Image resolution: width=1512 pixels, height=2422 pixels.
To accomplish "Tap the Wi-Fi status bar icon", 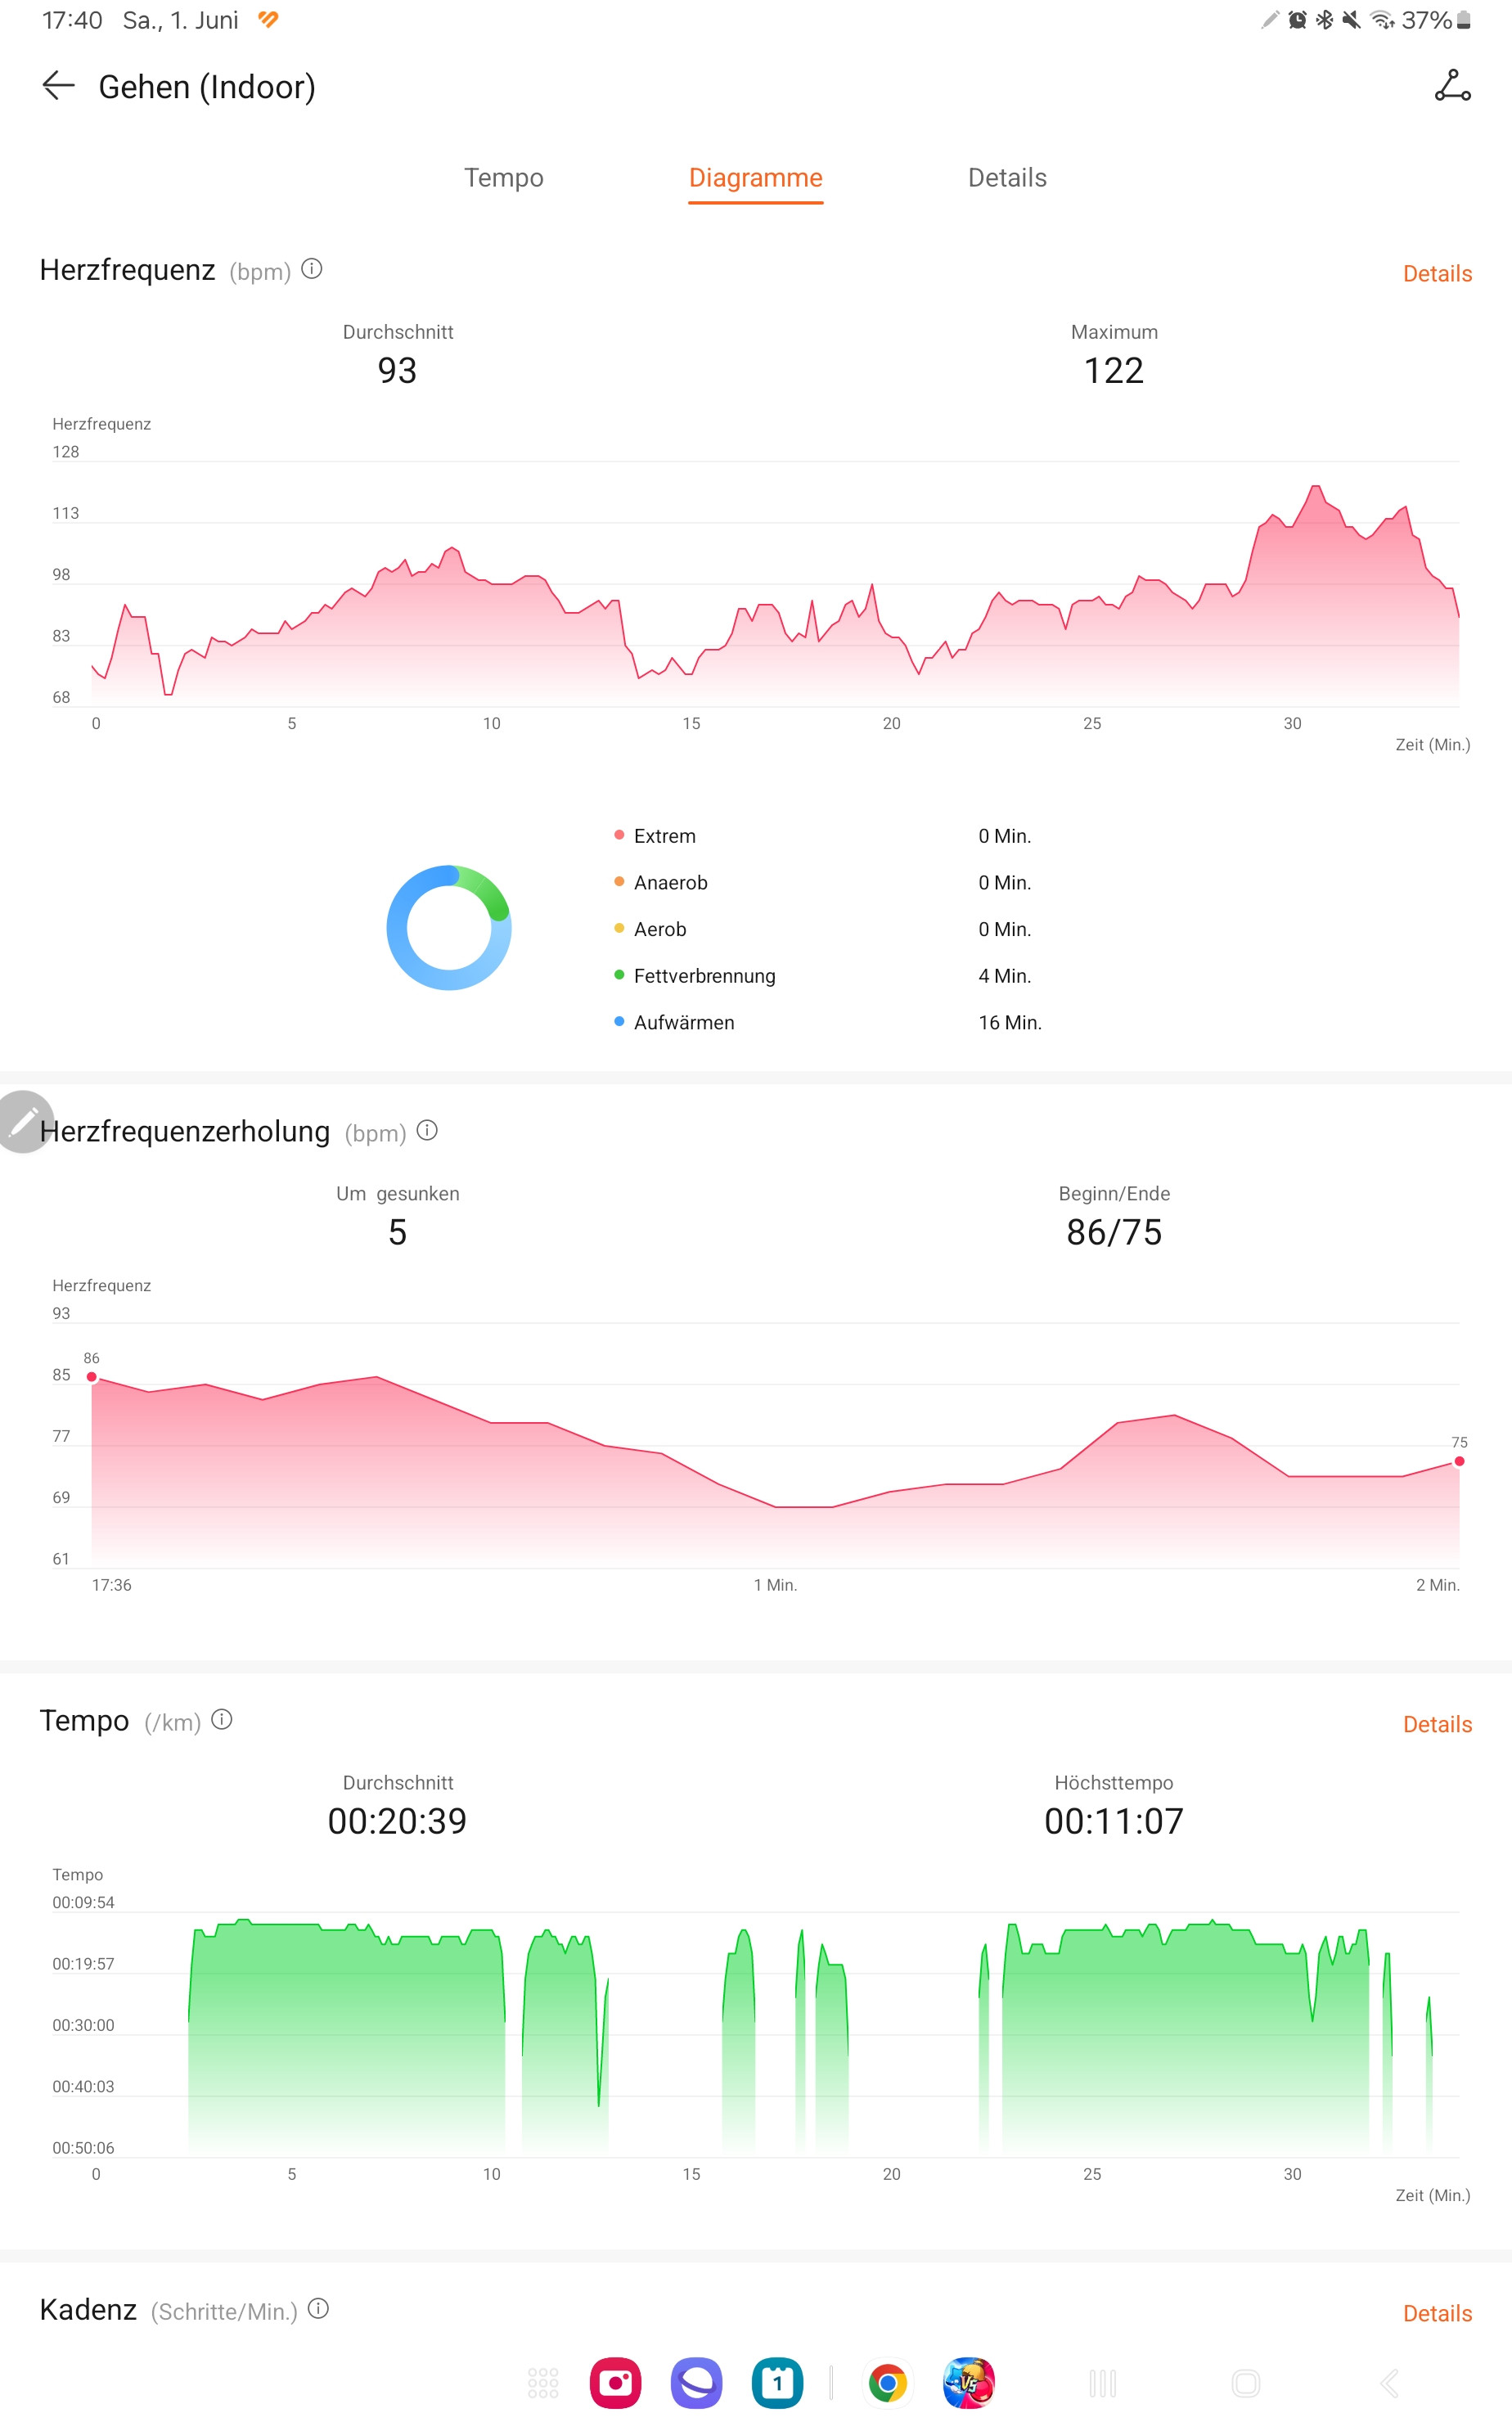I will coord(1382,20).
